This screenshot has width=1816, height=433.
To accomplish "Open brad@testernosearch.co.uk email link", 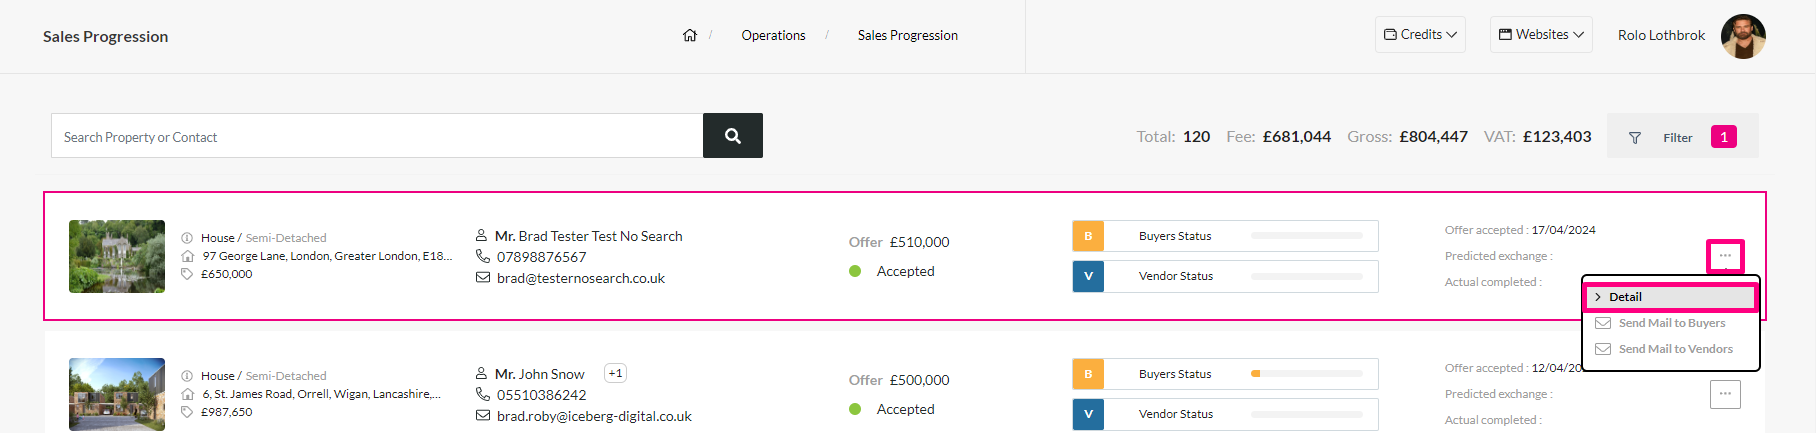I will pos(581,278).
